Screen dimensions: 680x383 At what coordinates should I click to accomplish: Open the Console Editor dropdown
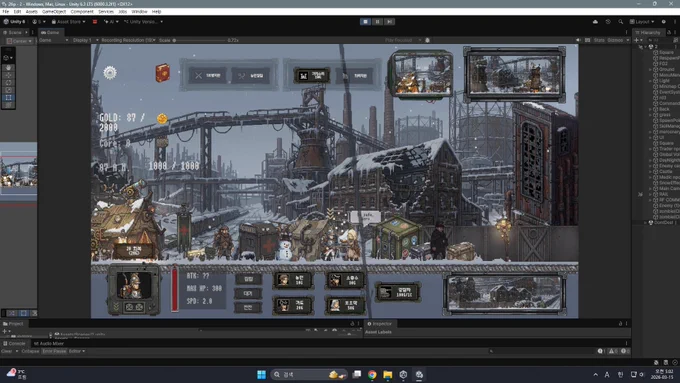[76, 351]
